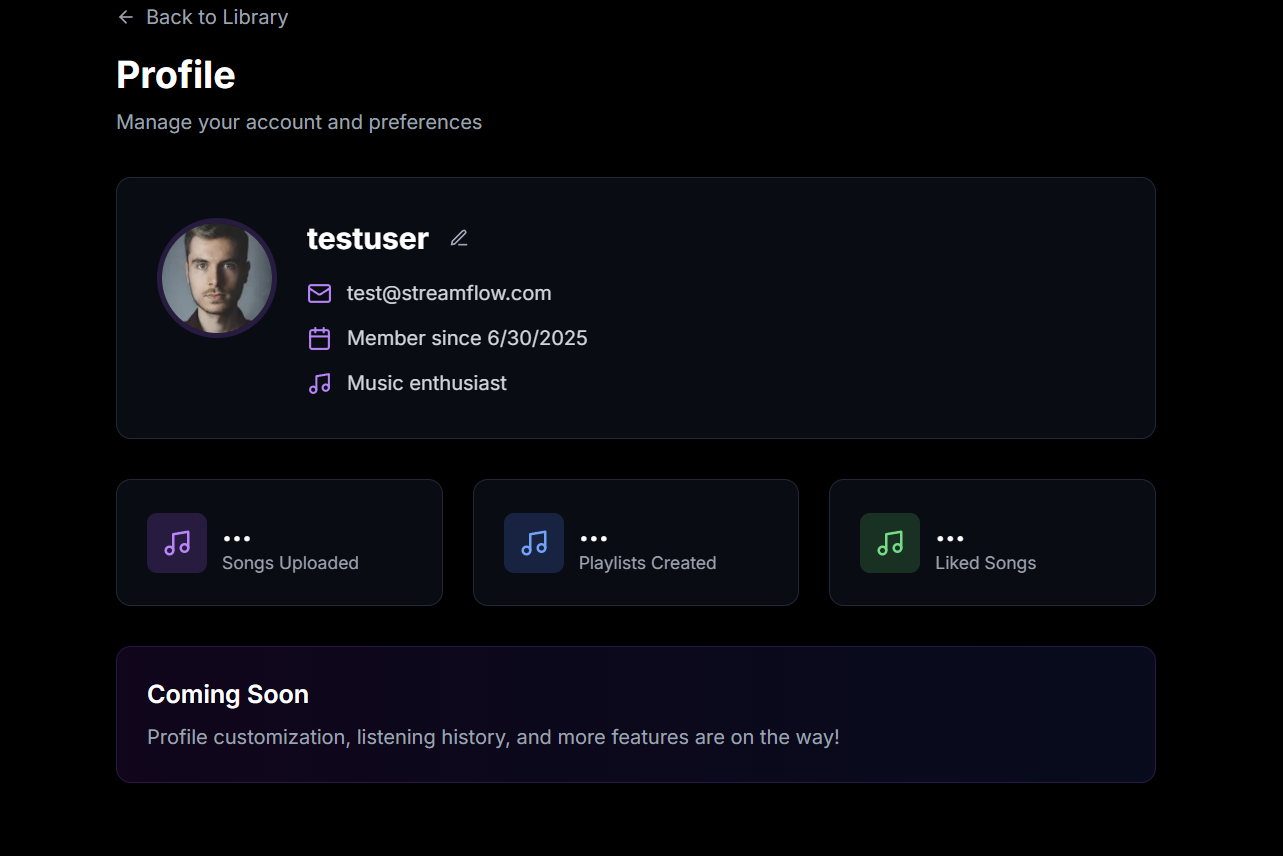
Task: Click the testuser profile avatar photo
Action: (217, 278)
